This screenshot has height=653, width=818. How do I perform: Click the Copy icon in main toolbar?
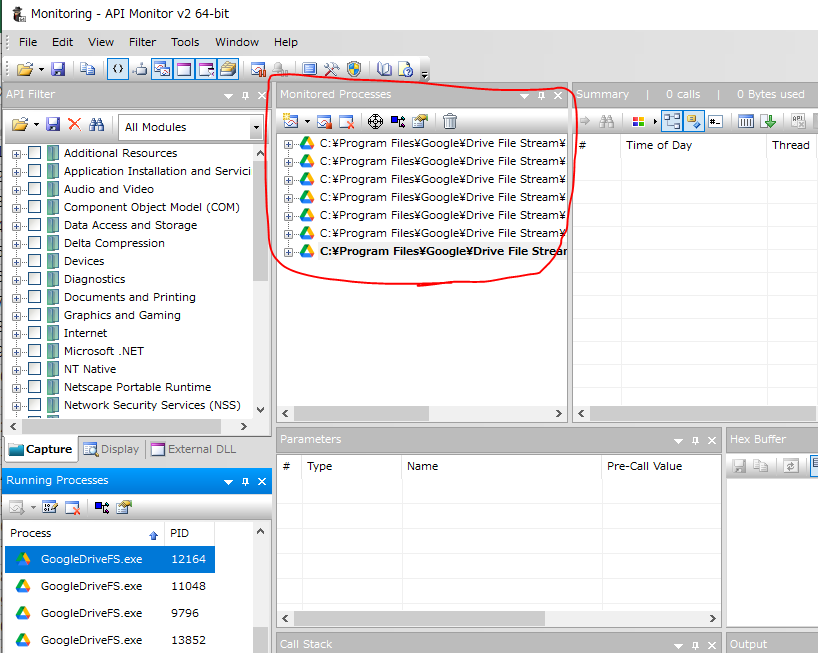point(87,69)
